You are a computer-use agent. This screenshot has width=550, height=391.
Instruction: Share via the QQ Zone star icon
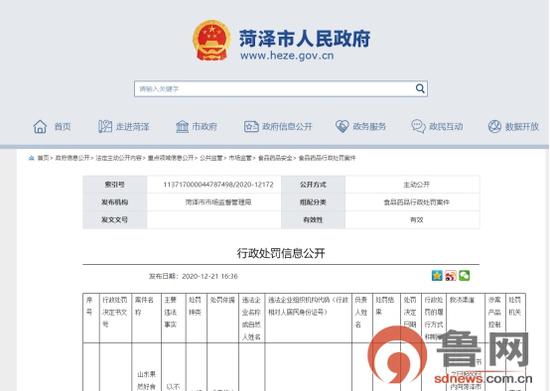[437, 276]
